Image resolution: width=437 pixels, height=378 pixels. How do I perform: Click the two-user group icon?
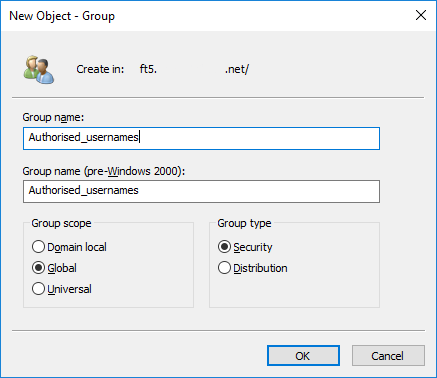(39, 69)
